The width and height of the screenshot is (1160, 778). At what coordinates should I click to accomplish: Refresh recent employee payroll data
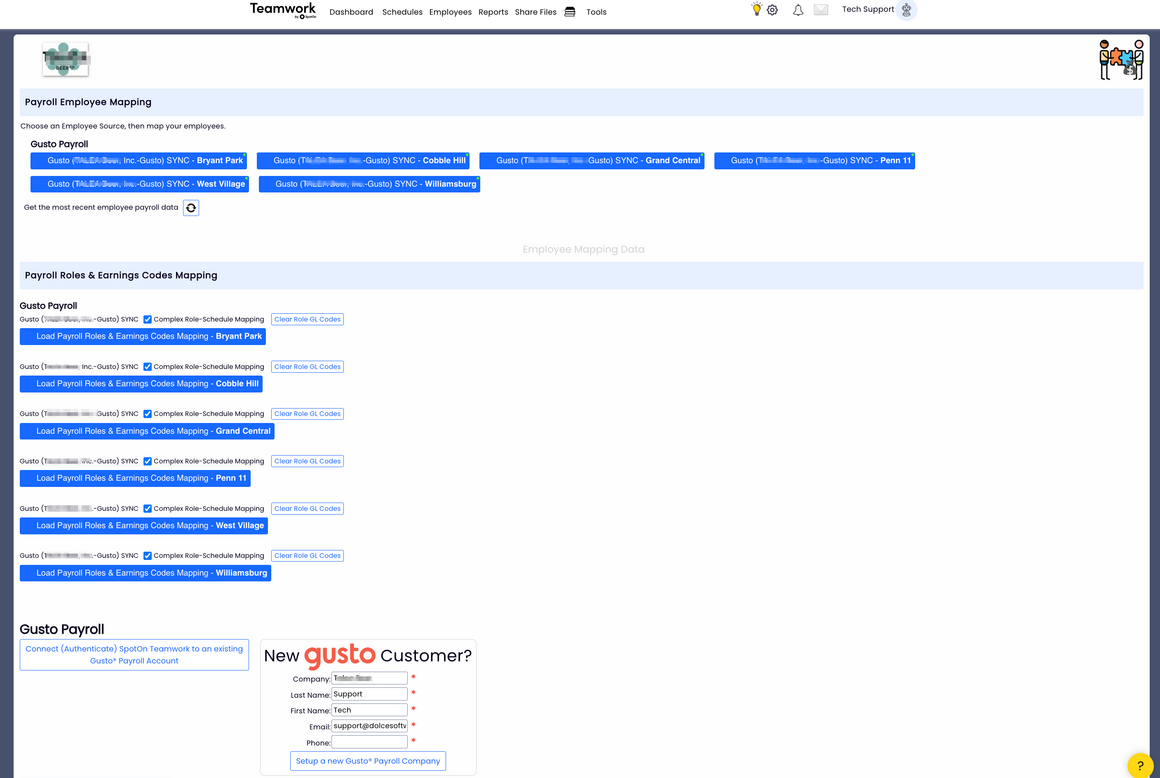pos(191,208)
